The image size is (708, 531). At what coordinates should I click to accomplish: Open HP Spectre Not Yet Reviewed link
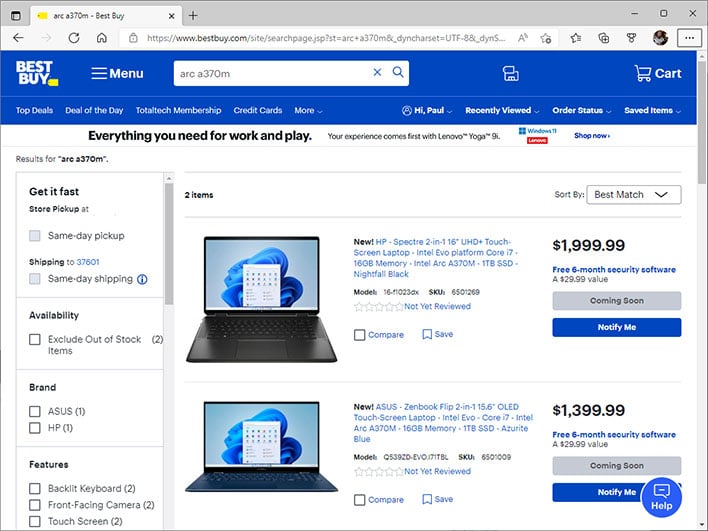pos(437,307)
